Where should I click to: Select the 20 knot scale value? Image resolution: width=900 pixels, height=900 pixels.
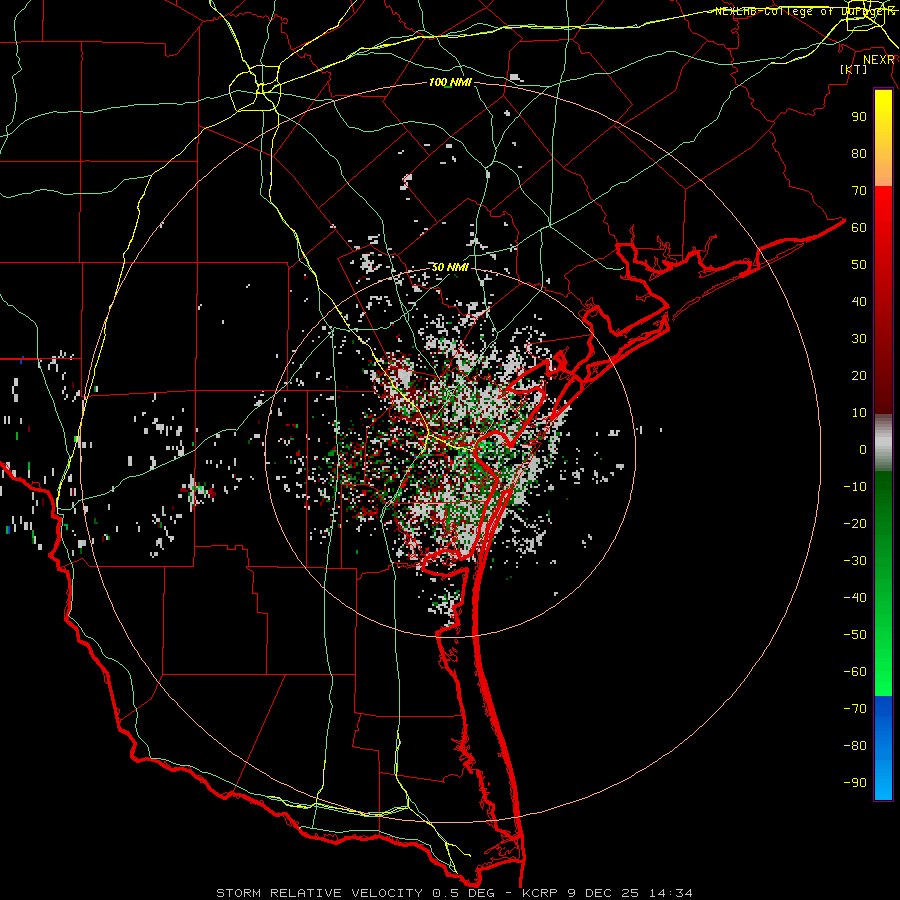coord(859,375)
